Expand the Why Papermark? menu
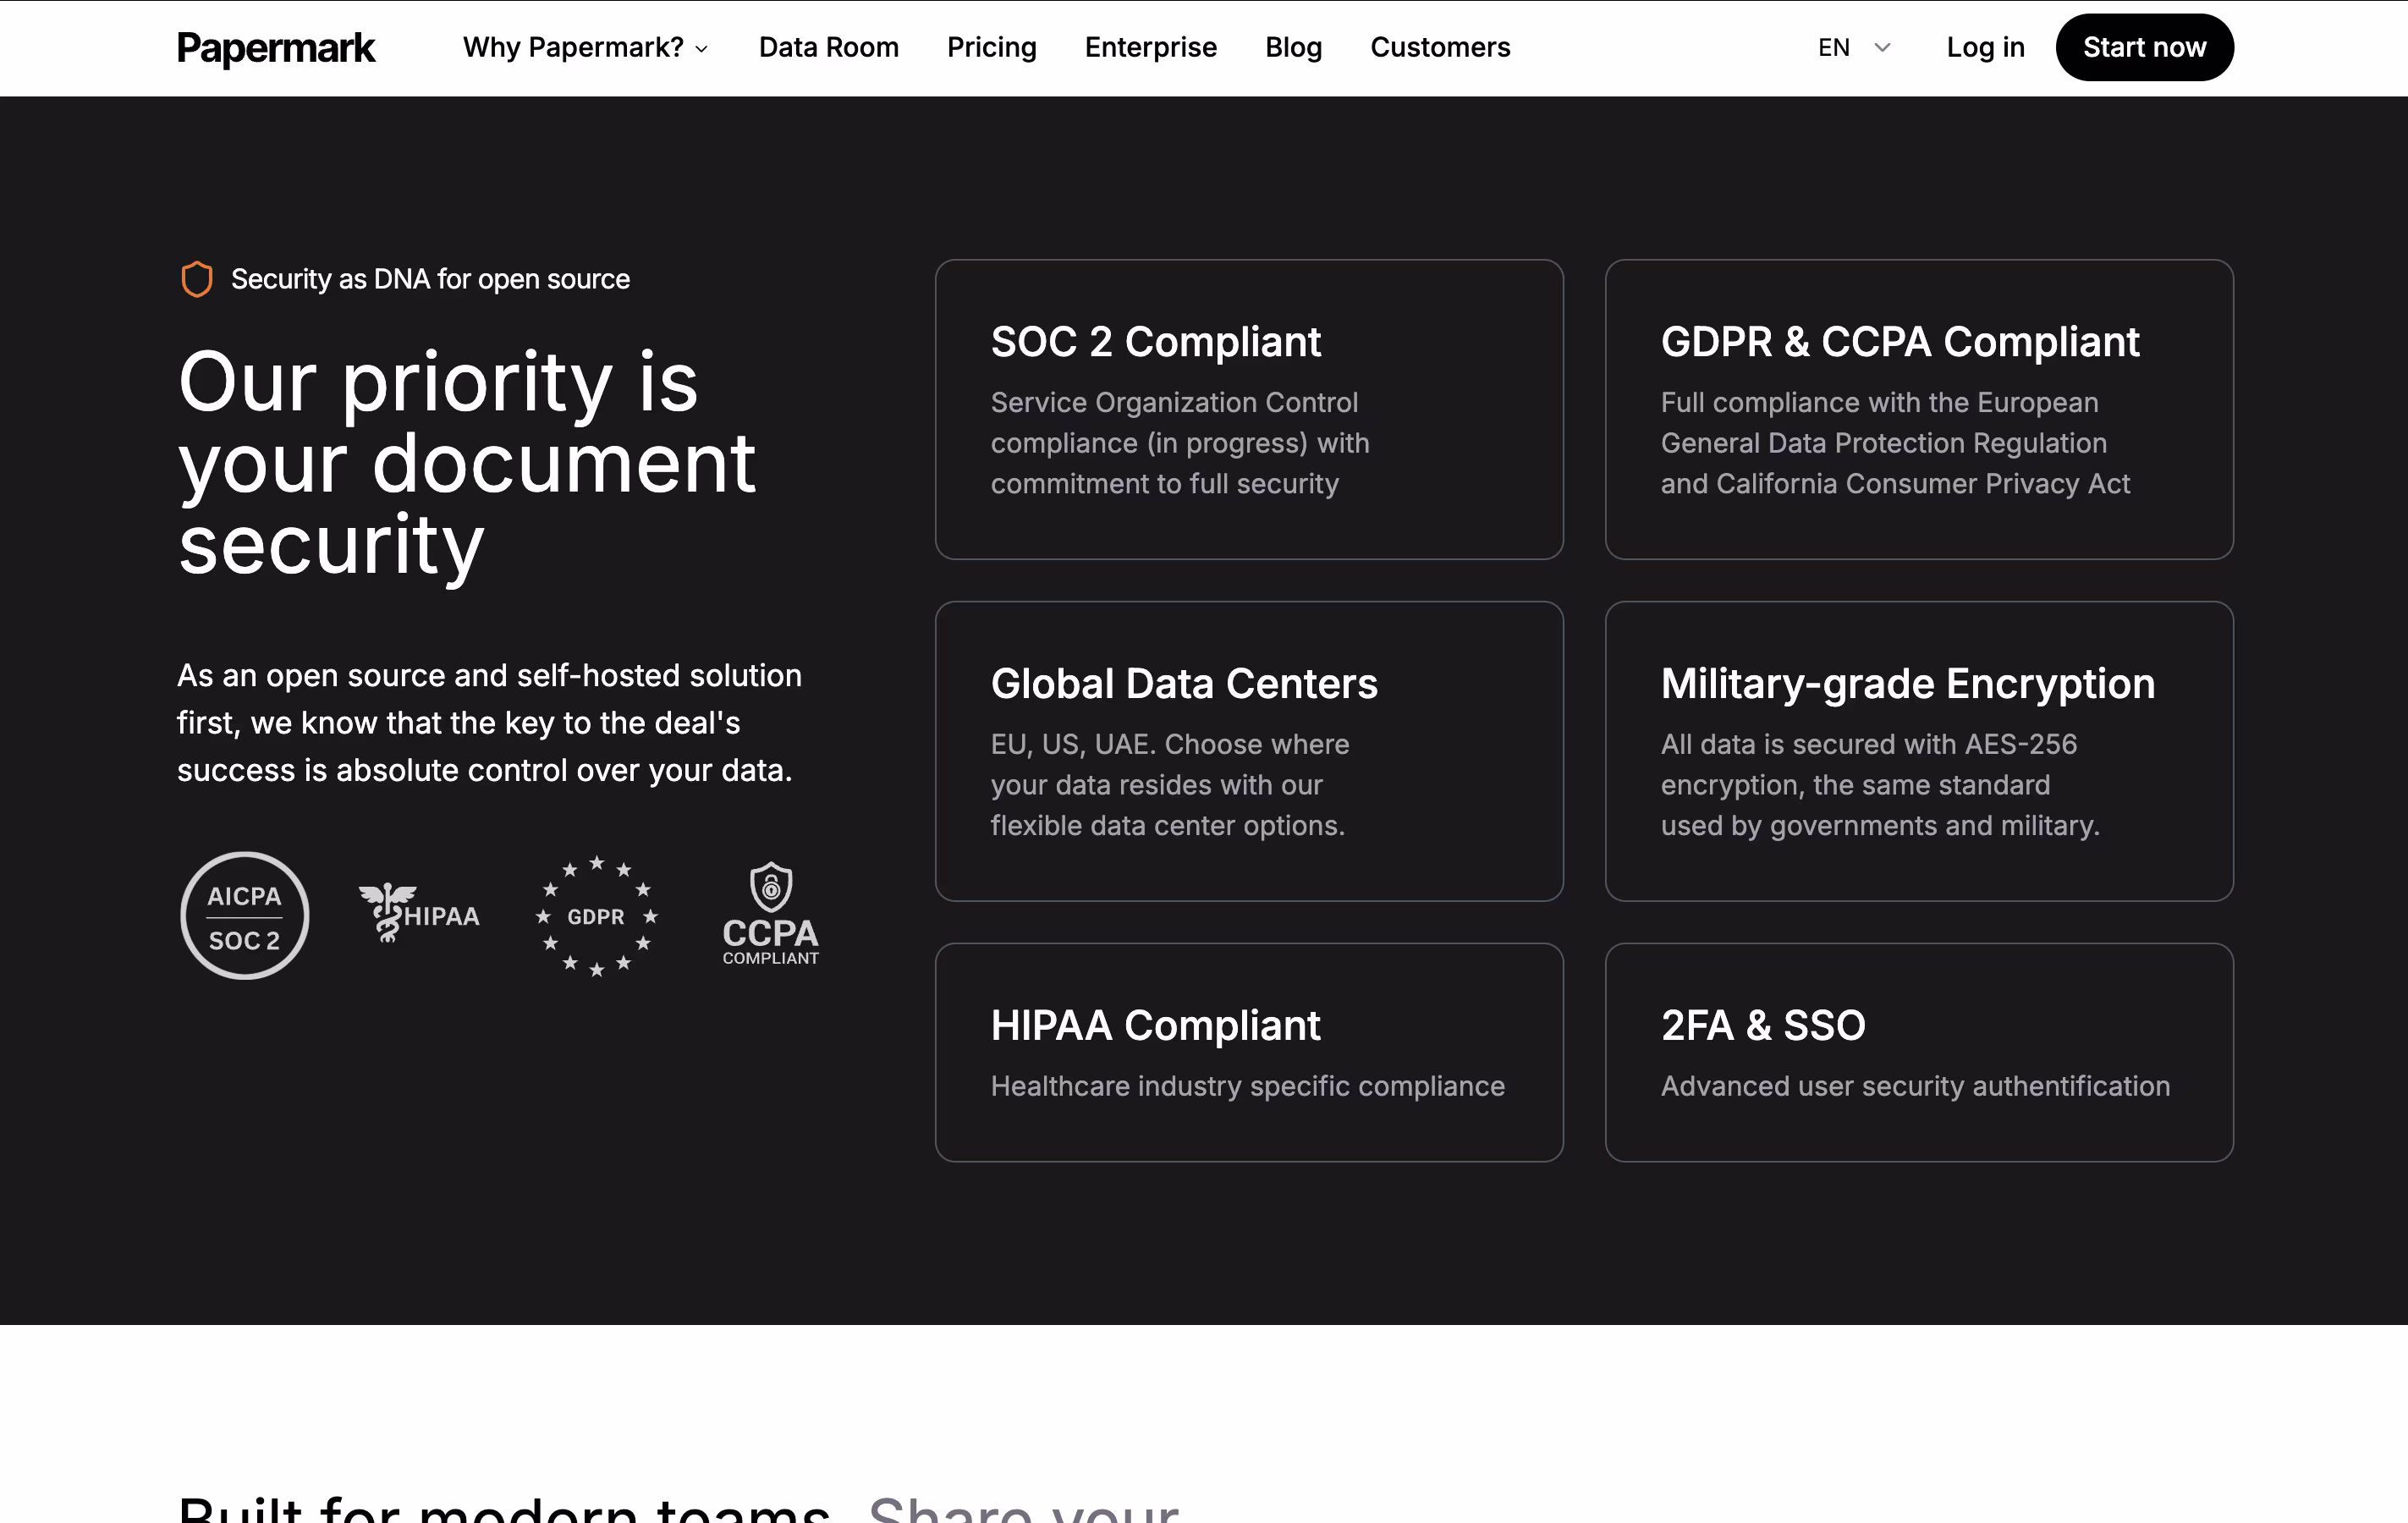Image resolution: width=2408 pixels, height=1523 pixels. [585, 47]
